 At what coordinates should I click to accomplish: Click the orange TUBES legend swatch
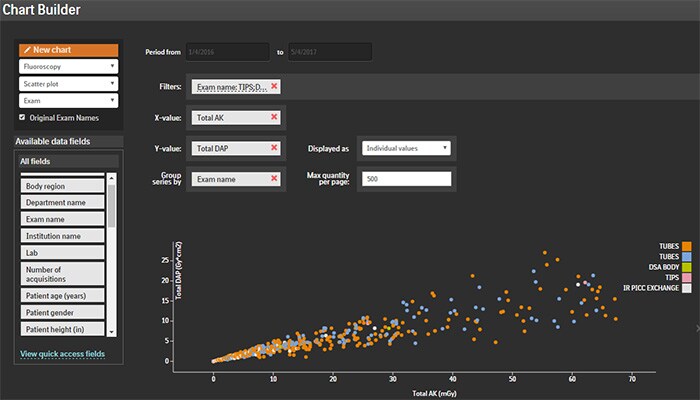pos(687,246)
